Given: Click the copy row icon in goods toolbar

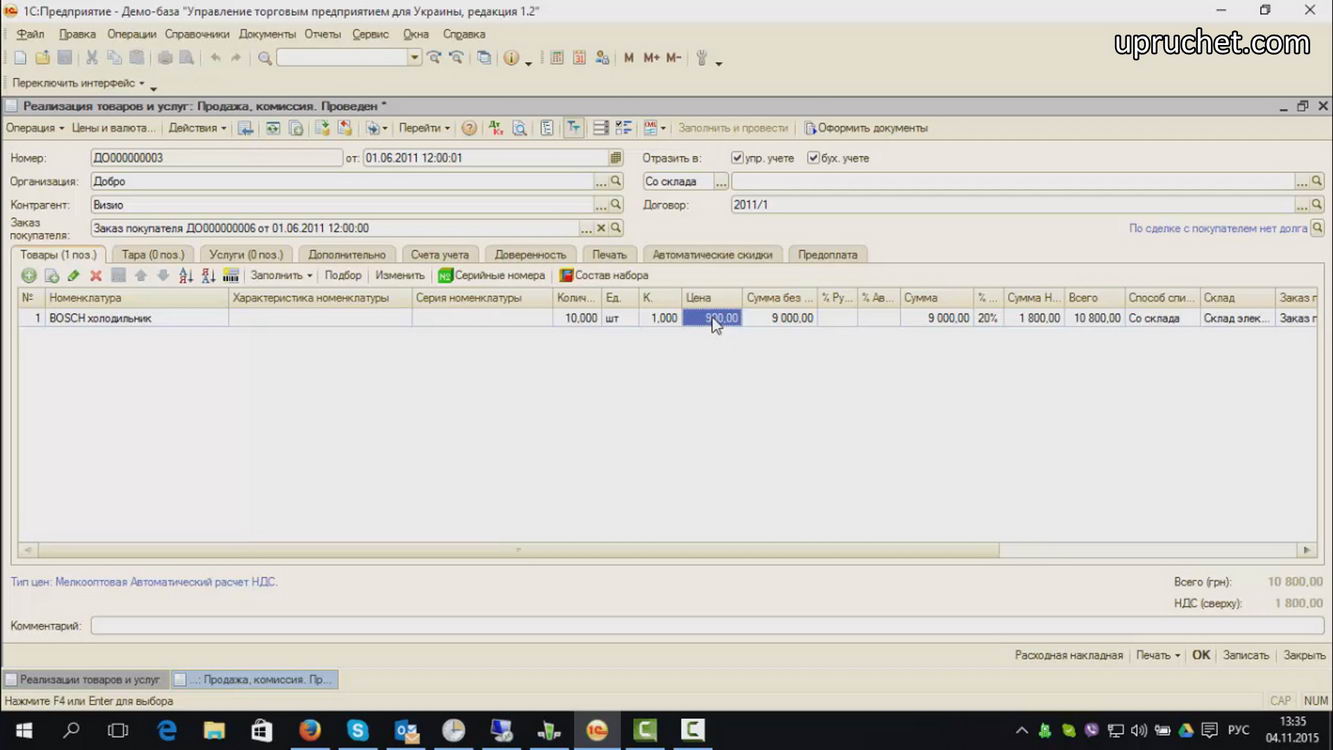Looking at the screenshot, I should click(51, 275).
